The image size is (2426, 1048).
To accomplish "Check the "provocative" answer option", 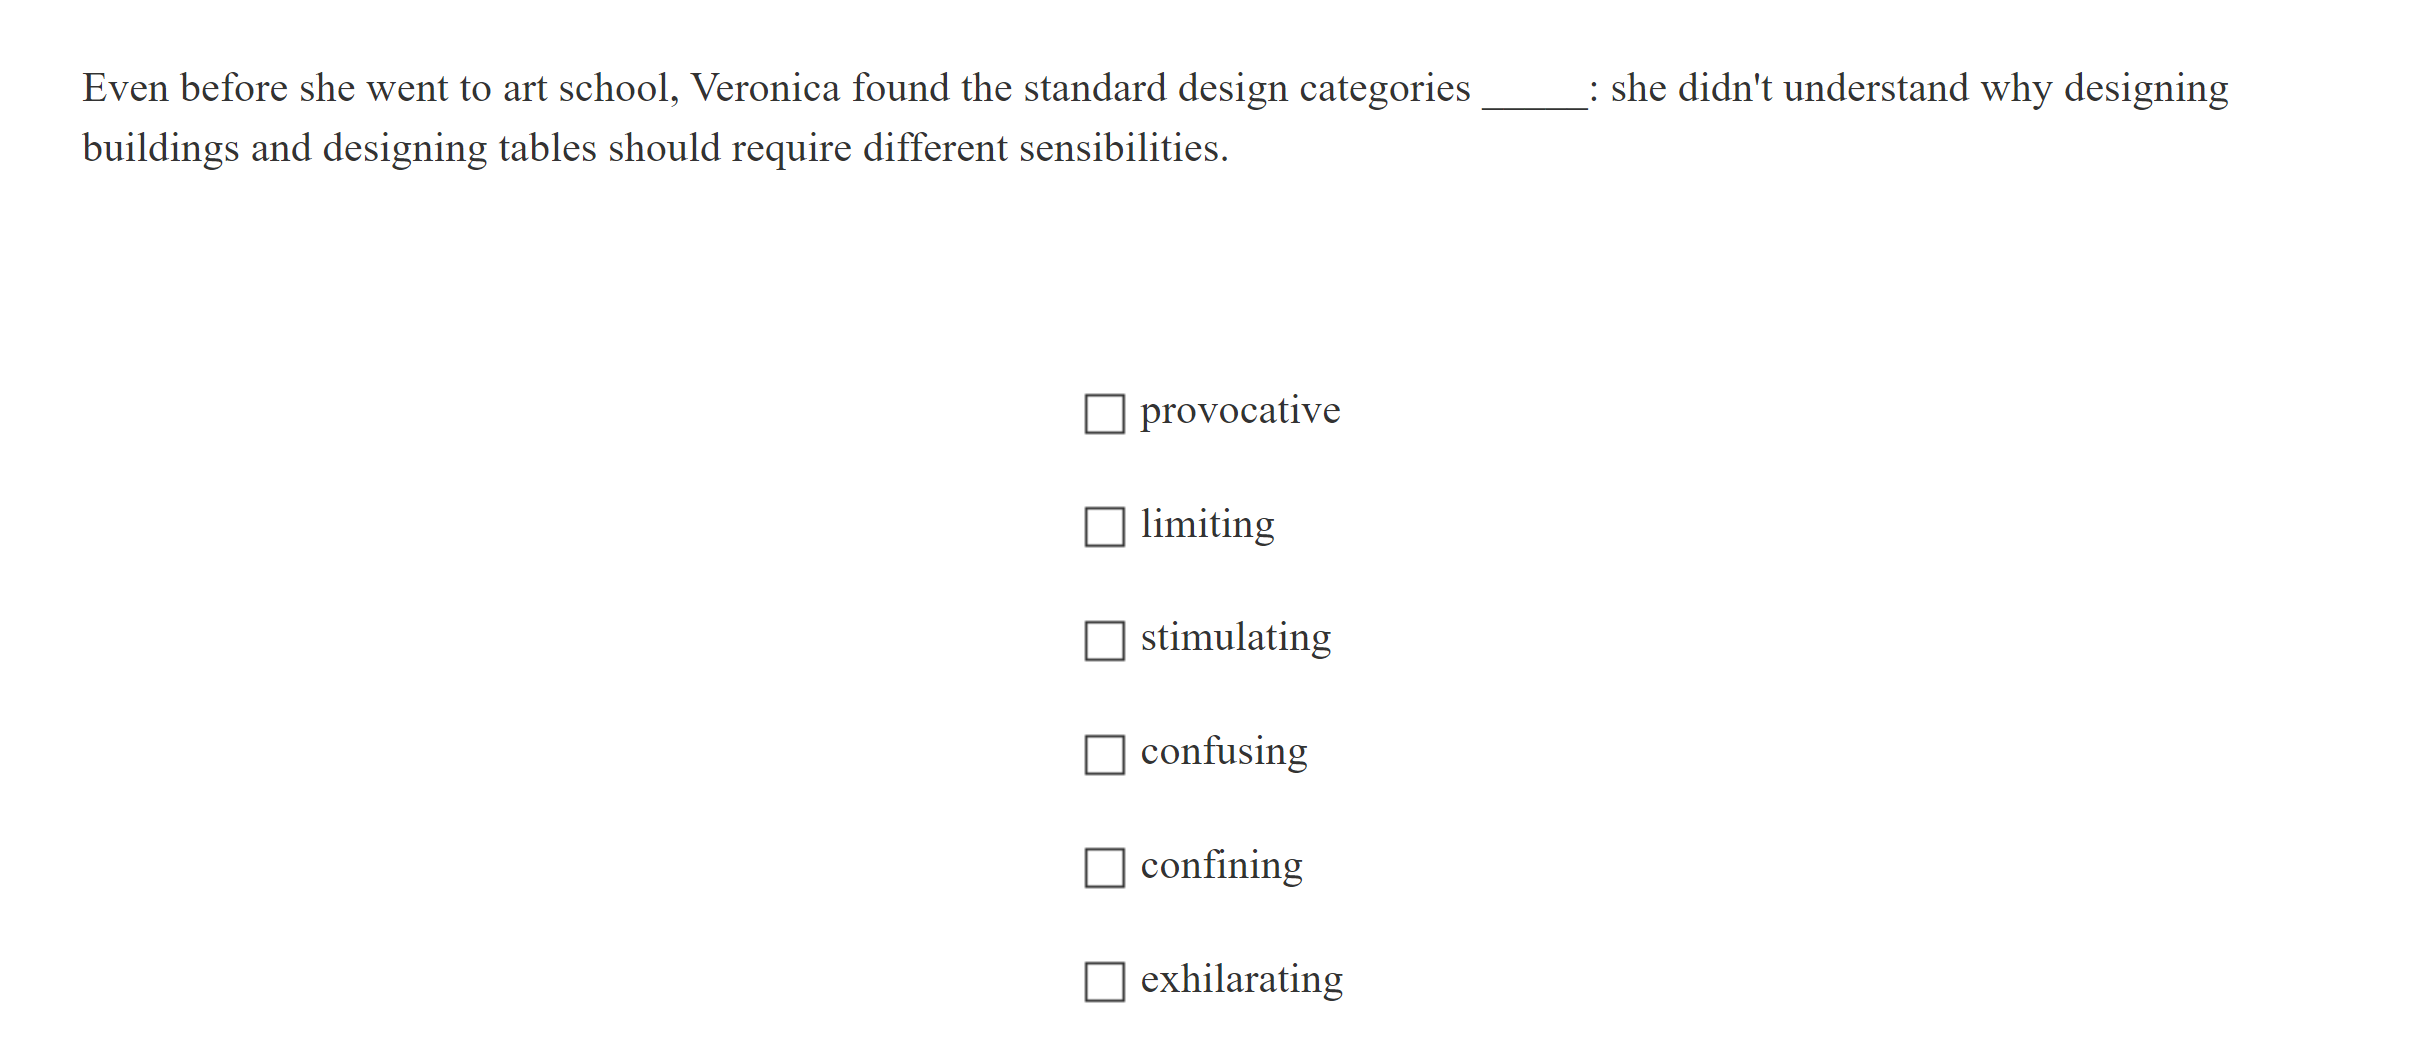I will [1105, 412].
